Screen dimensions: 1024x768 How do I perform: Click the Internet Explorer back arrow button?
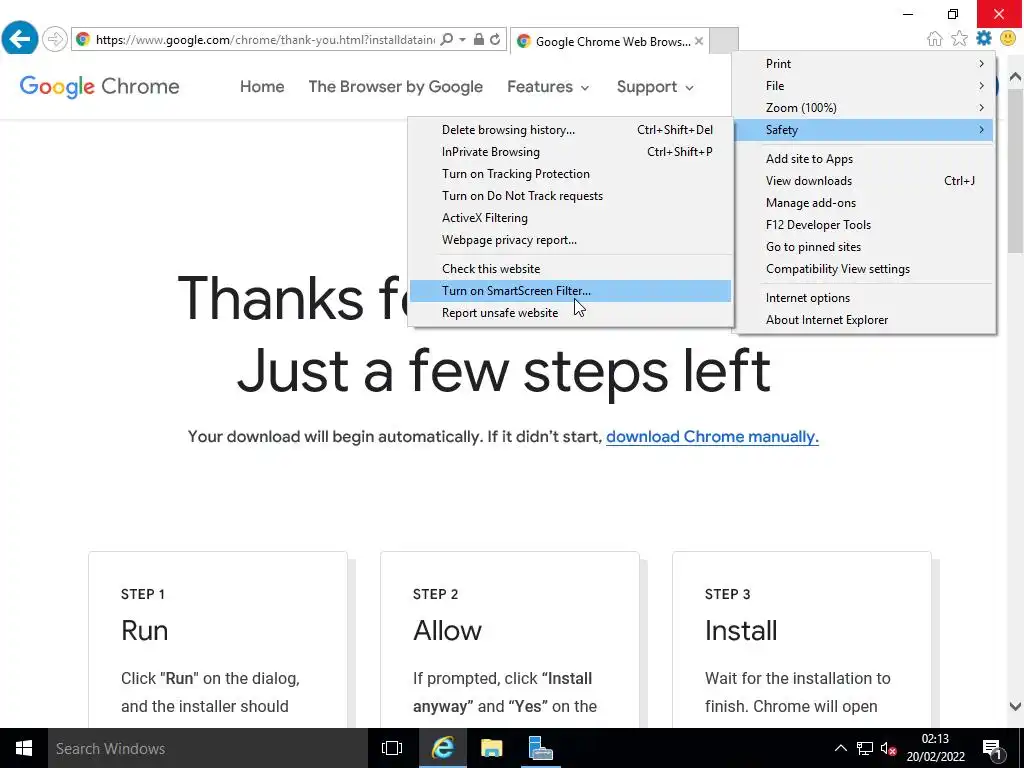click(20, 39)
